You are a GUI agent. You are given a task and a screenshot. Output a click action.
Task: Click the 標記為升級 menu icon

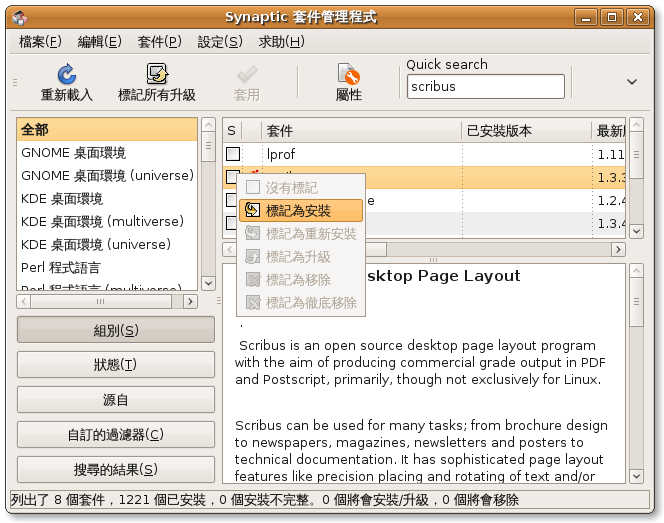pos(252,256)
